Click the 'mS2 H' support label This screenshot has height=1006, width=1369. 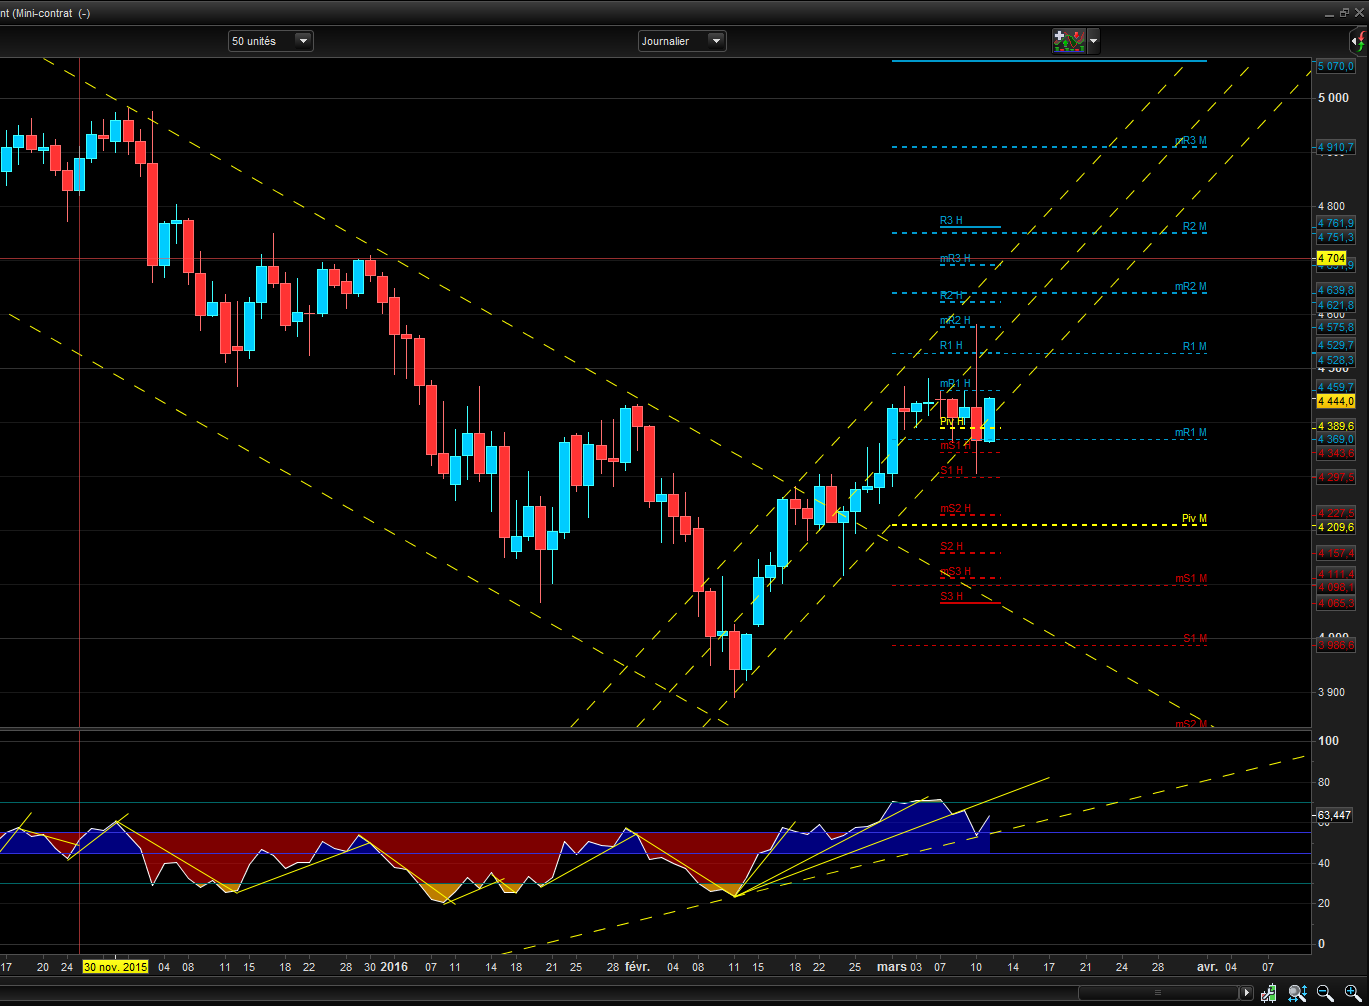(x=955, y=509)
